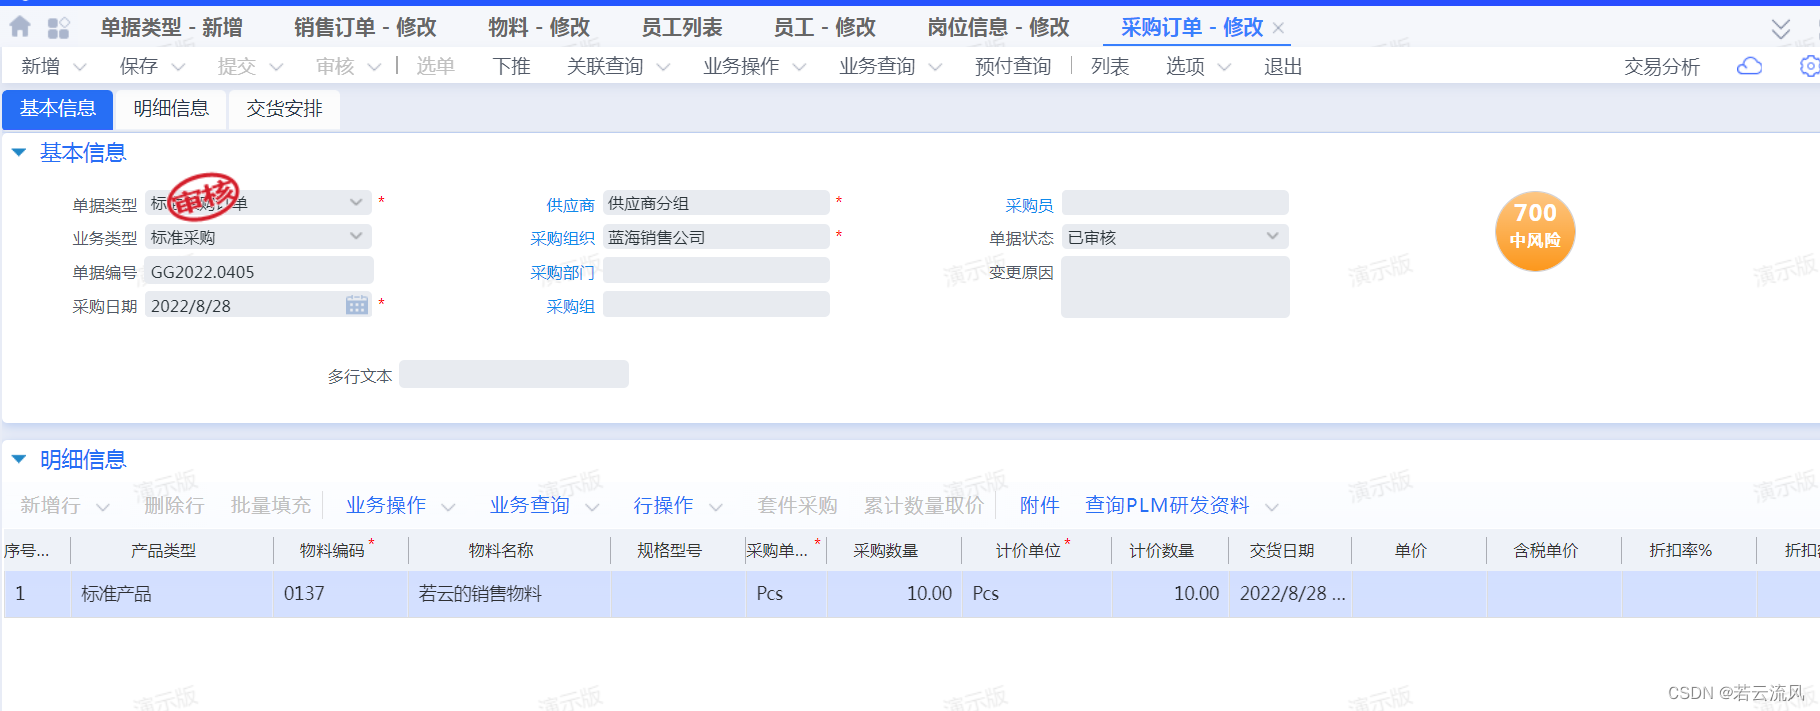Click 退出 to exit the form

click(1283, 66)
